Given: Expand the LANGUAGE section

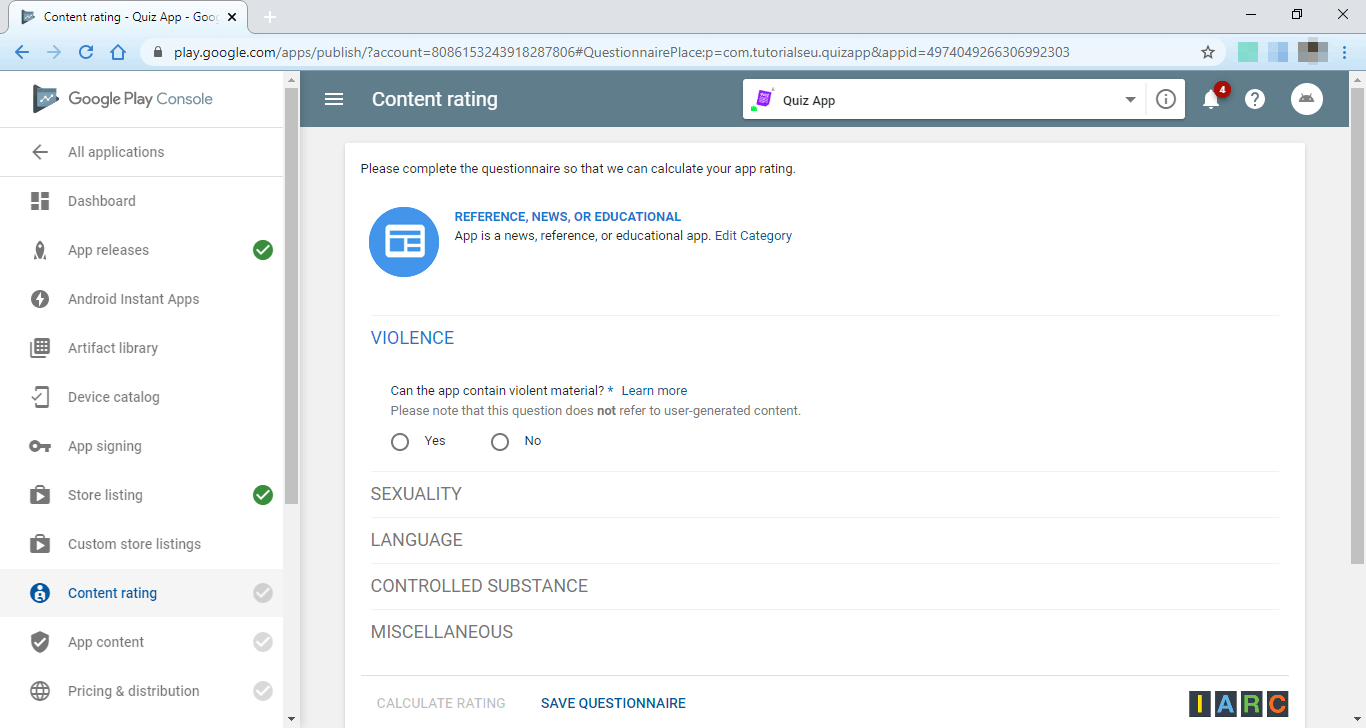Looking at the screenshot, I should pos(416,540).
